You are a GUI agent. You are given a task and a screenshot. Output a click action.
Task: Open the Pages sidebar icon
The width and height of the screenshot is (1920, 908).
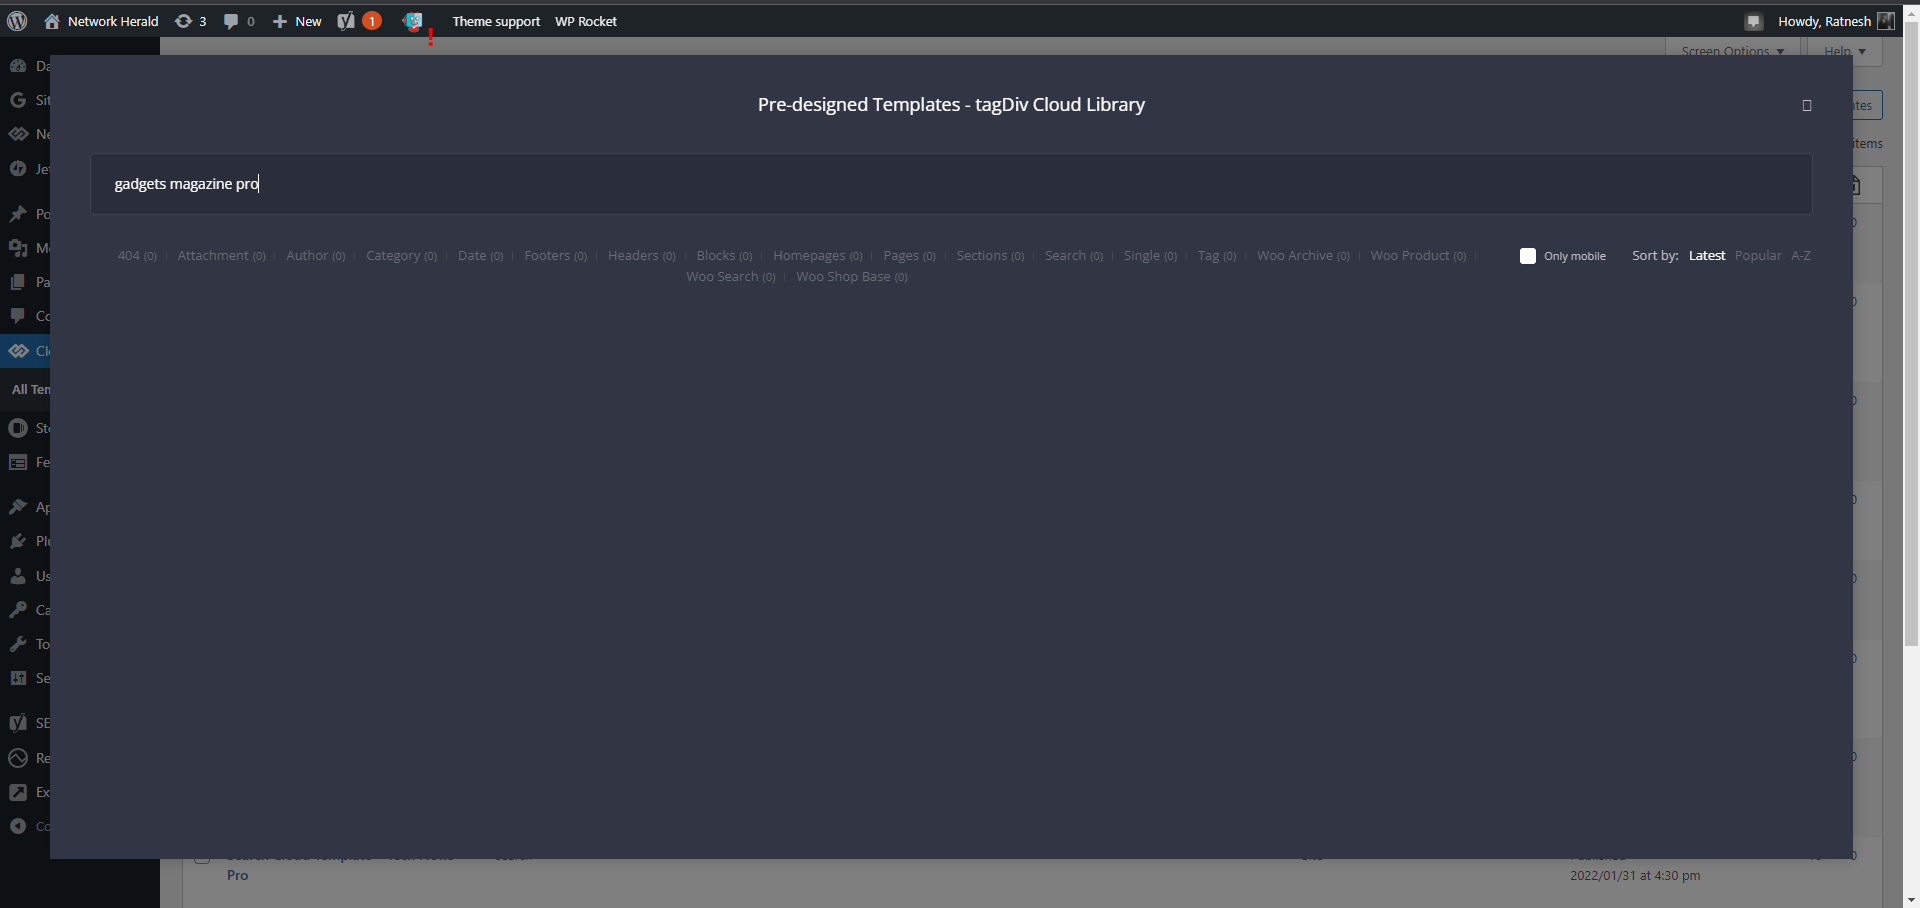pos(18,282)
